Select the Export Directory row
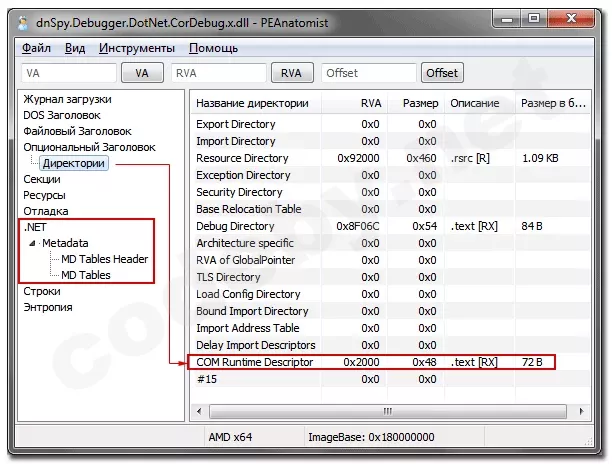 (390, 124)
